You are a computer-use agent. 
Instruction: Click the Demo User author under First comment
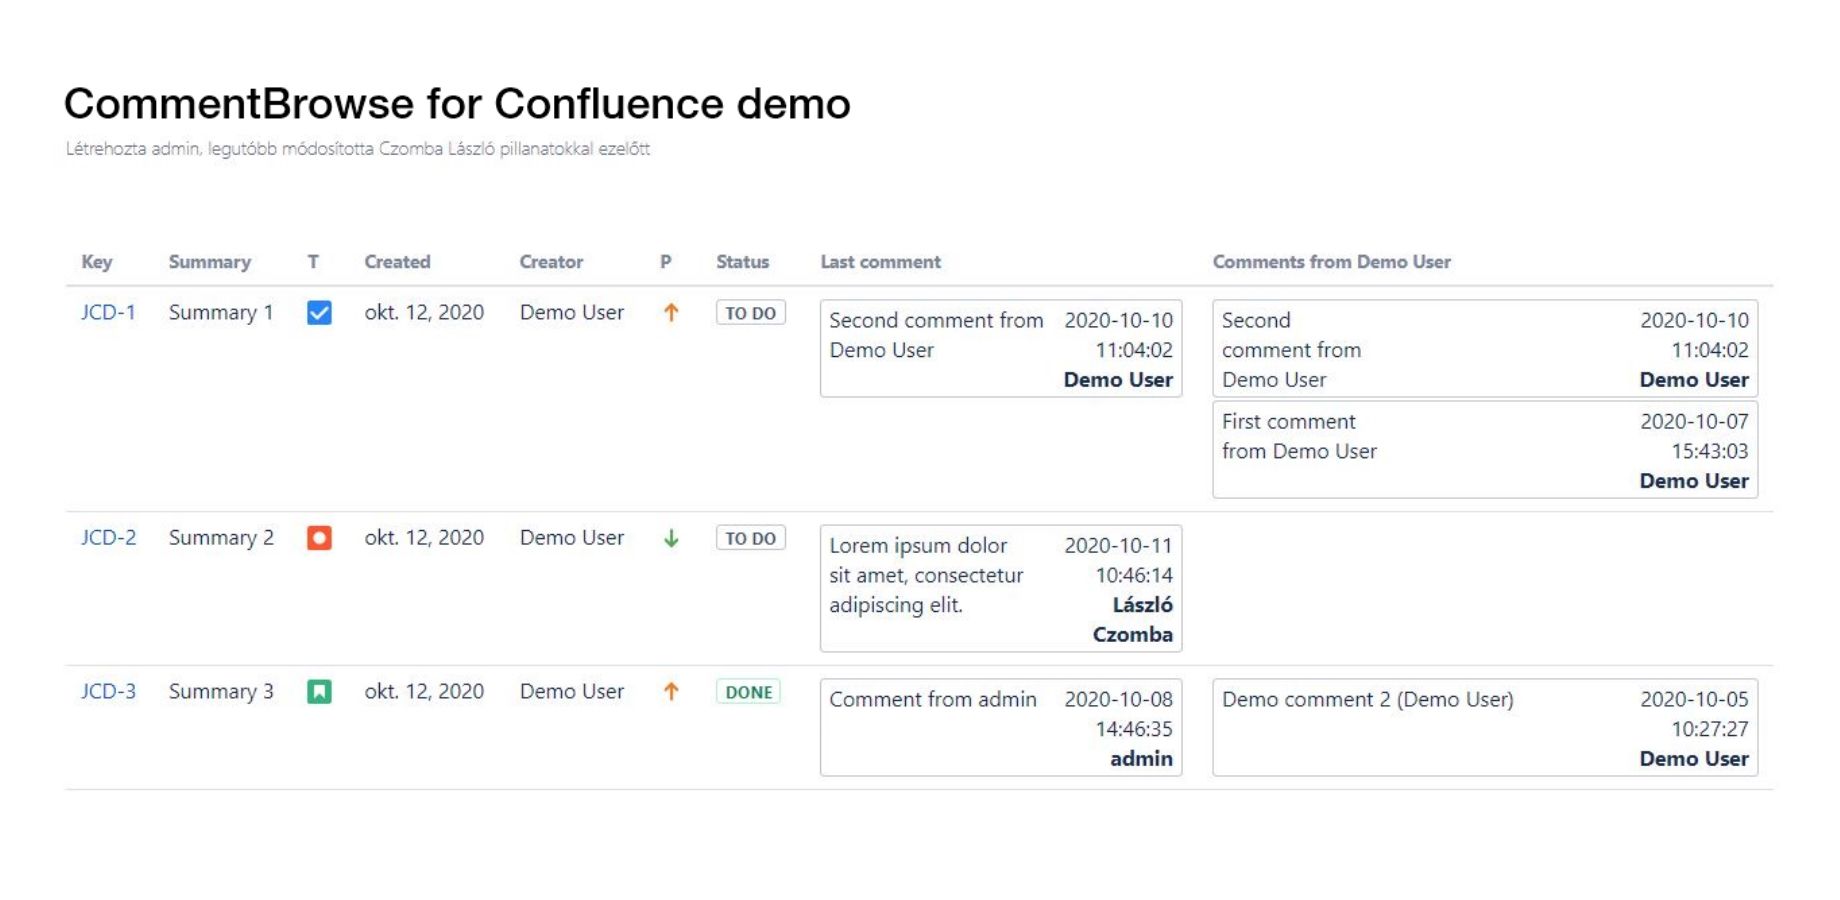tap(1695, 480)
